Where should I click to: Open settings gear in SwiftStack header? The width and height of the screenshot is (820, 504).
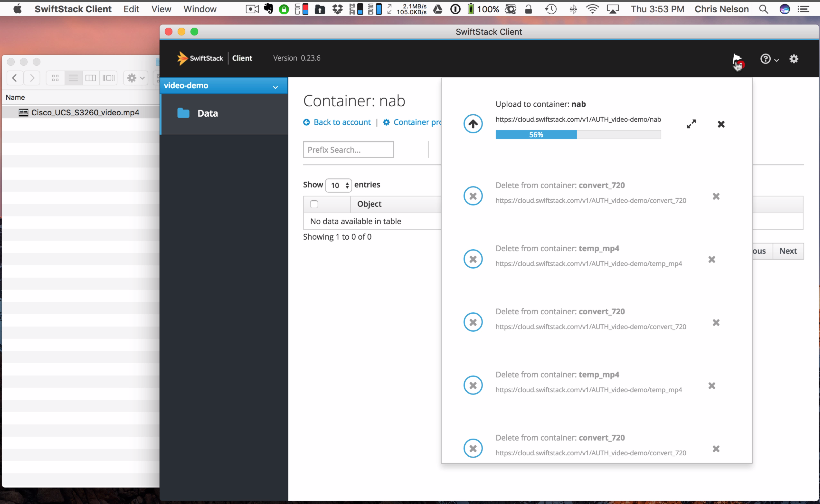(794, 59)
